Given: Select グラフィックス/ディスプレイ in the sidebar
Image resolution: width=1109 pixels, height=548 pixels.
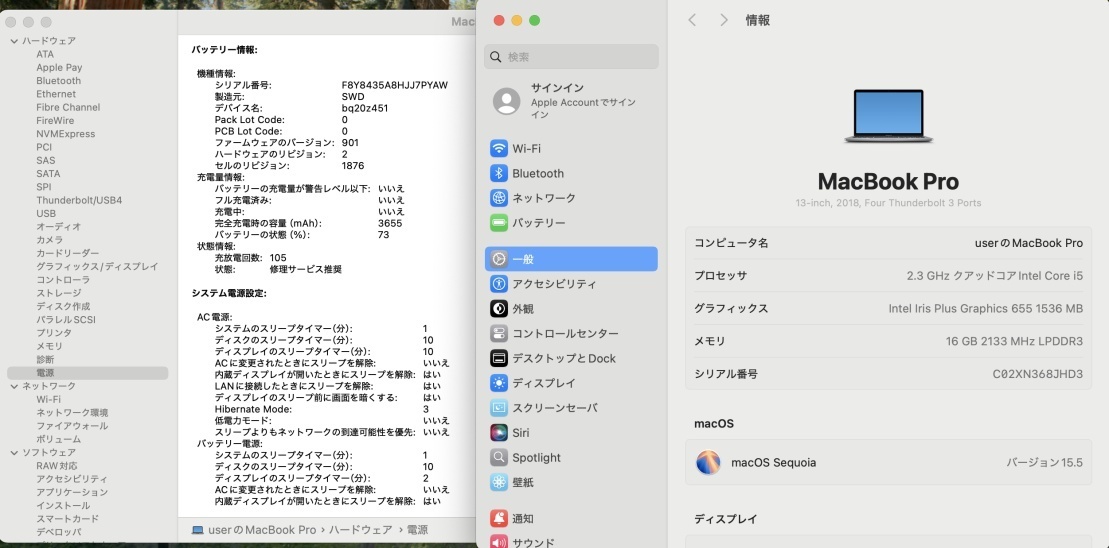Looking at the screenshot, I should (98, 267).
